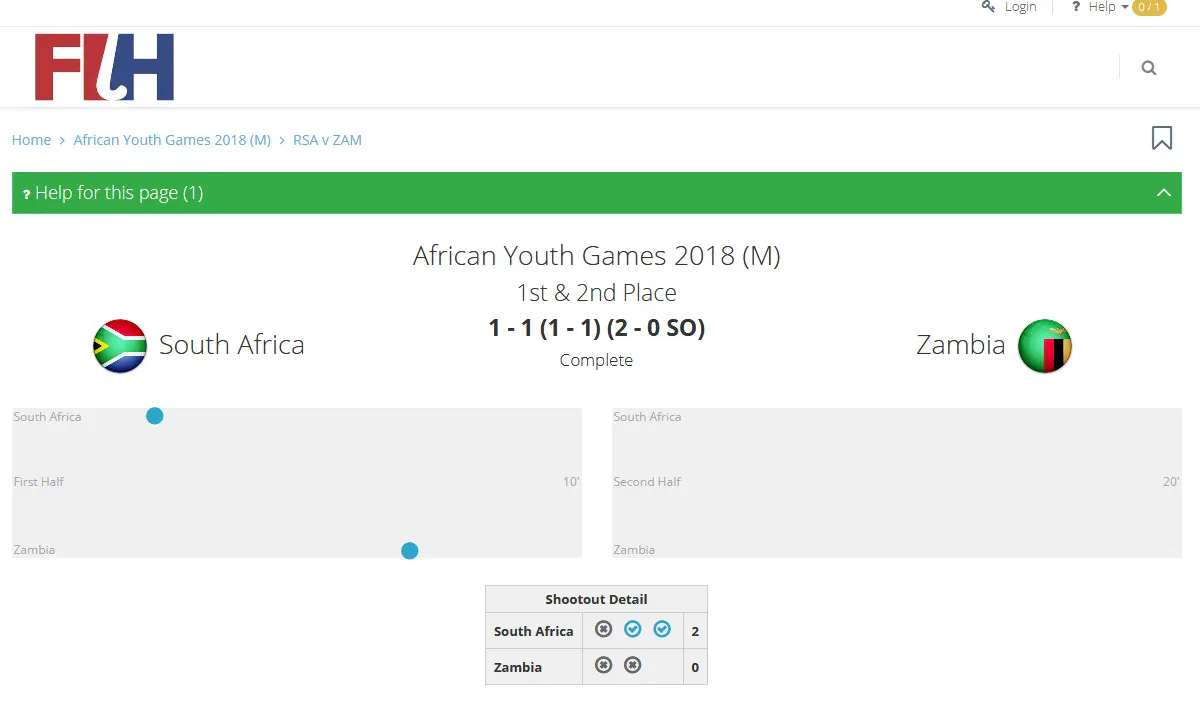1200x701 pixels.
Task: Click the FIH logo
Action: [104, 67]
